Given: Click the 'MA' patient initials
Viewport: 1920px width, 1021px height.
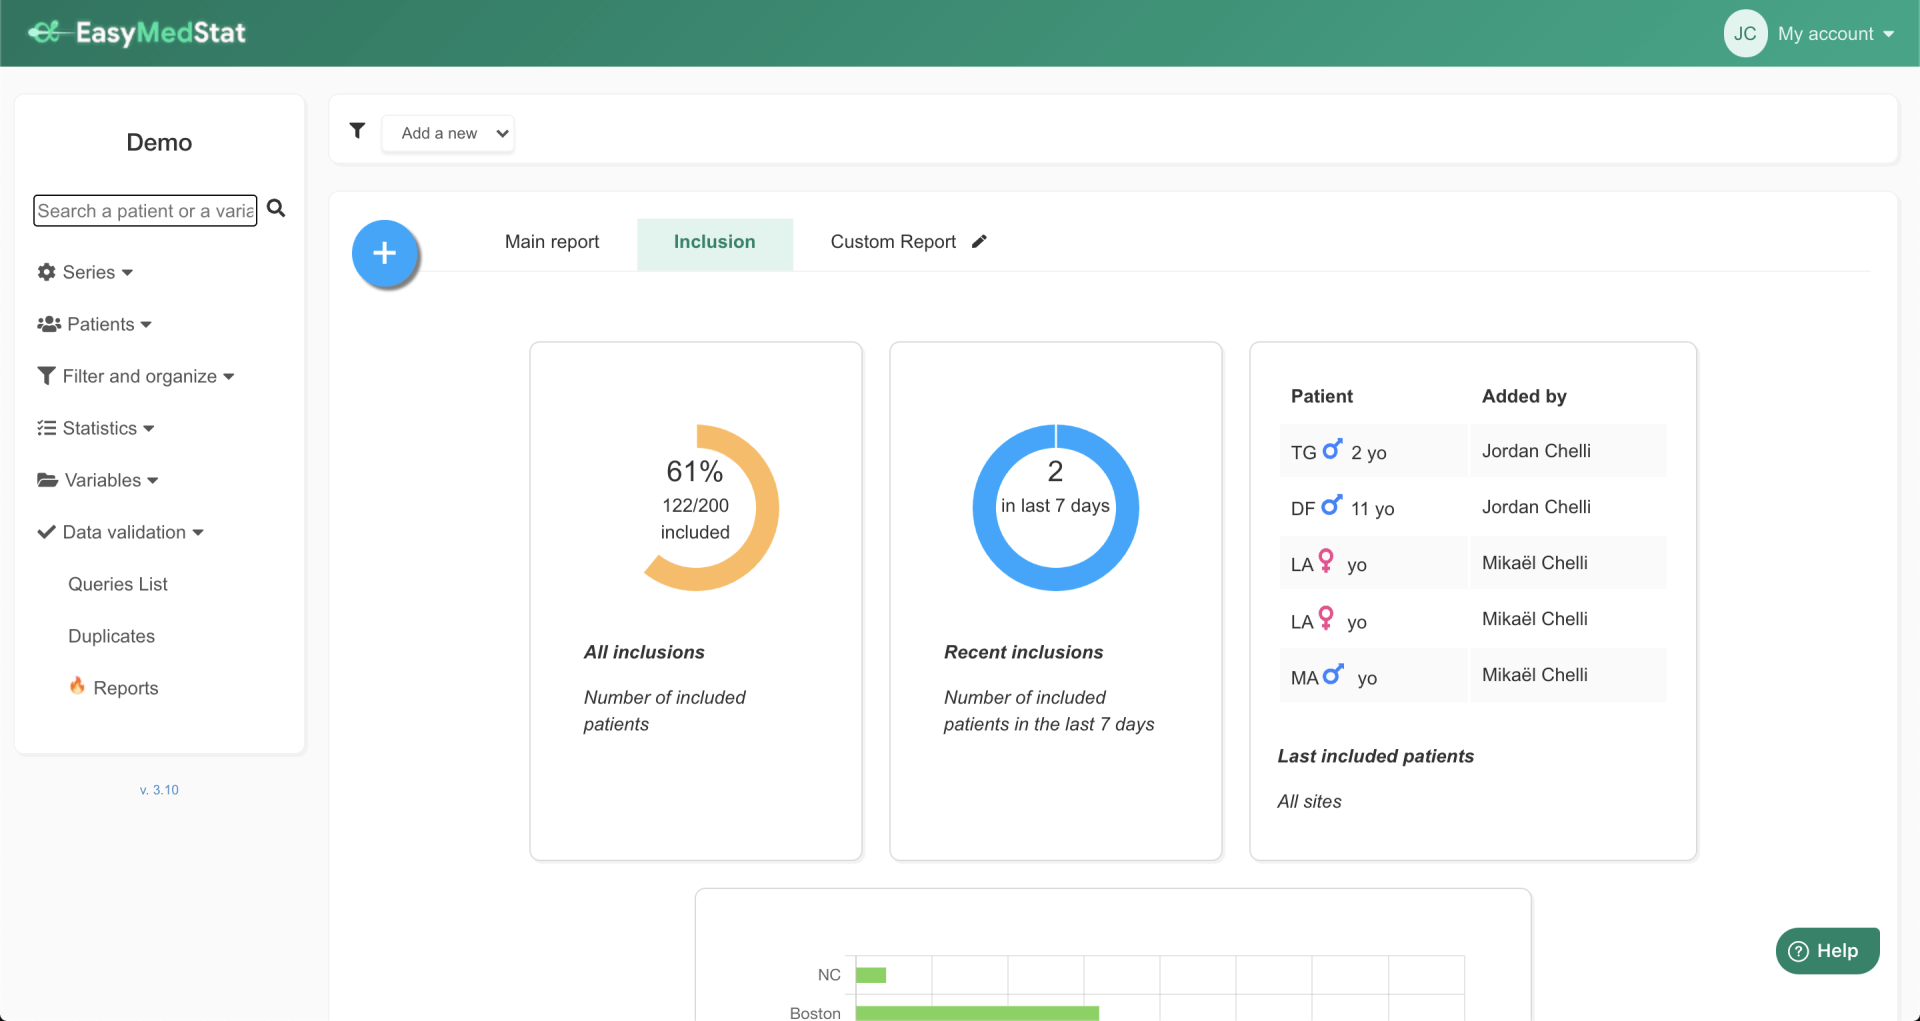Looking at the screenshot, I should tap(1305, 678).
